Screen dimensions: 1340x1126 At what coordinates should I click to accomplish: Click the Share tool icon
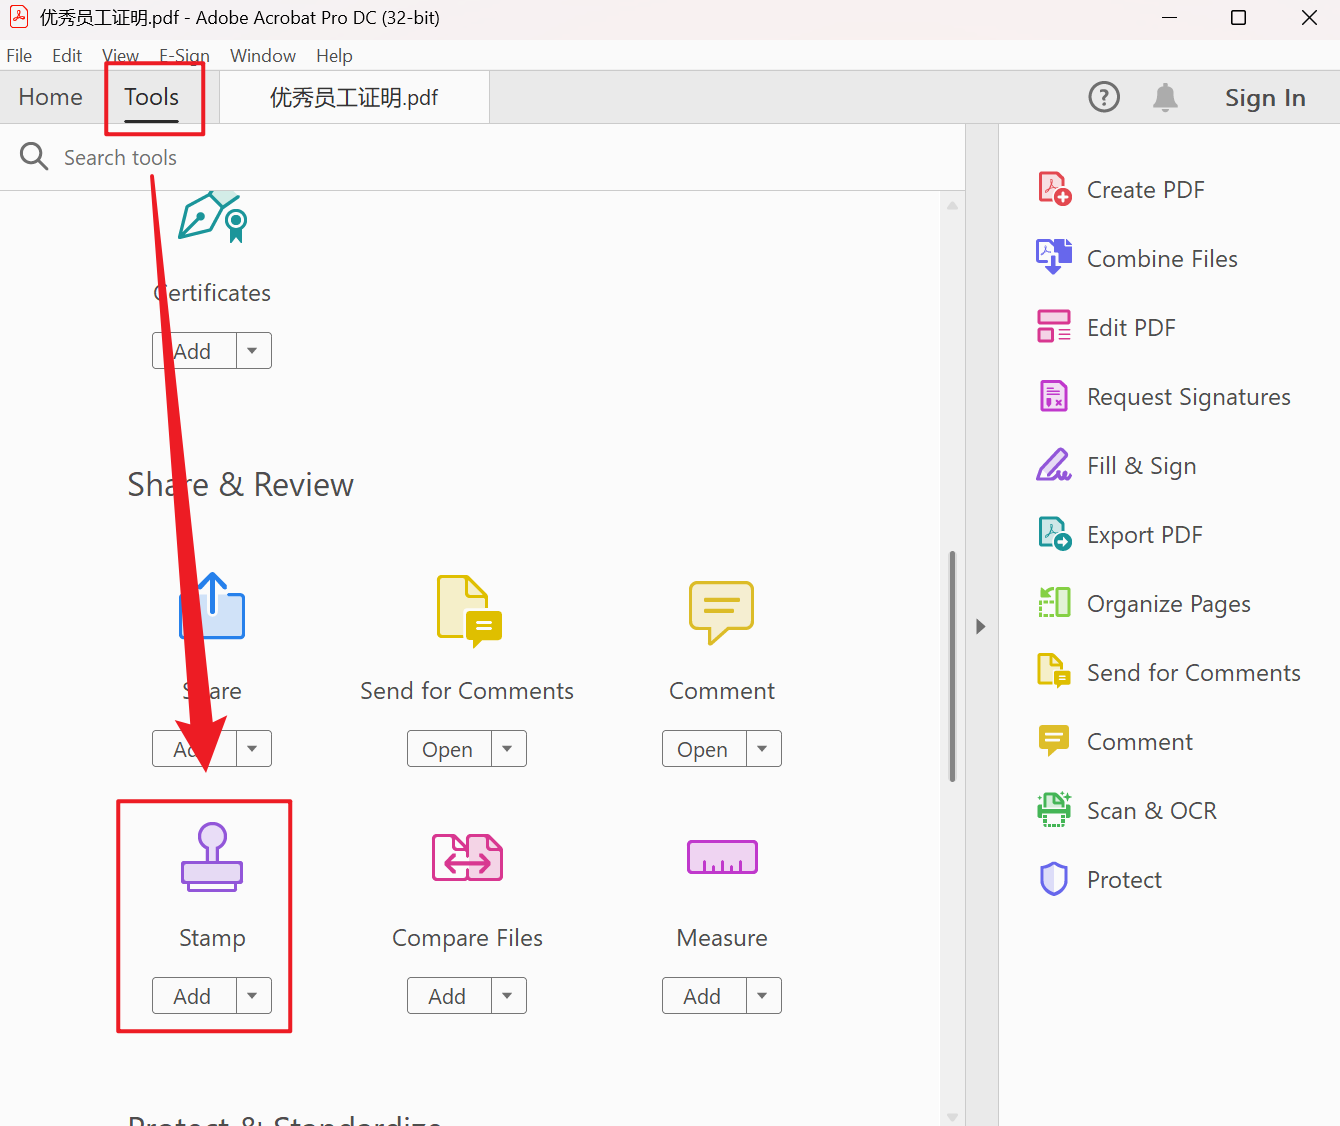(212, 606)
